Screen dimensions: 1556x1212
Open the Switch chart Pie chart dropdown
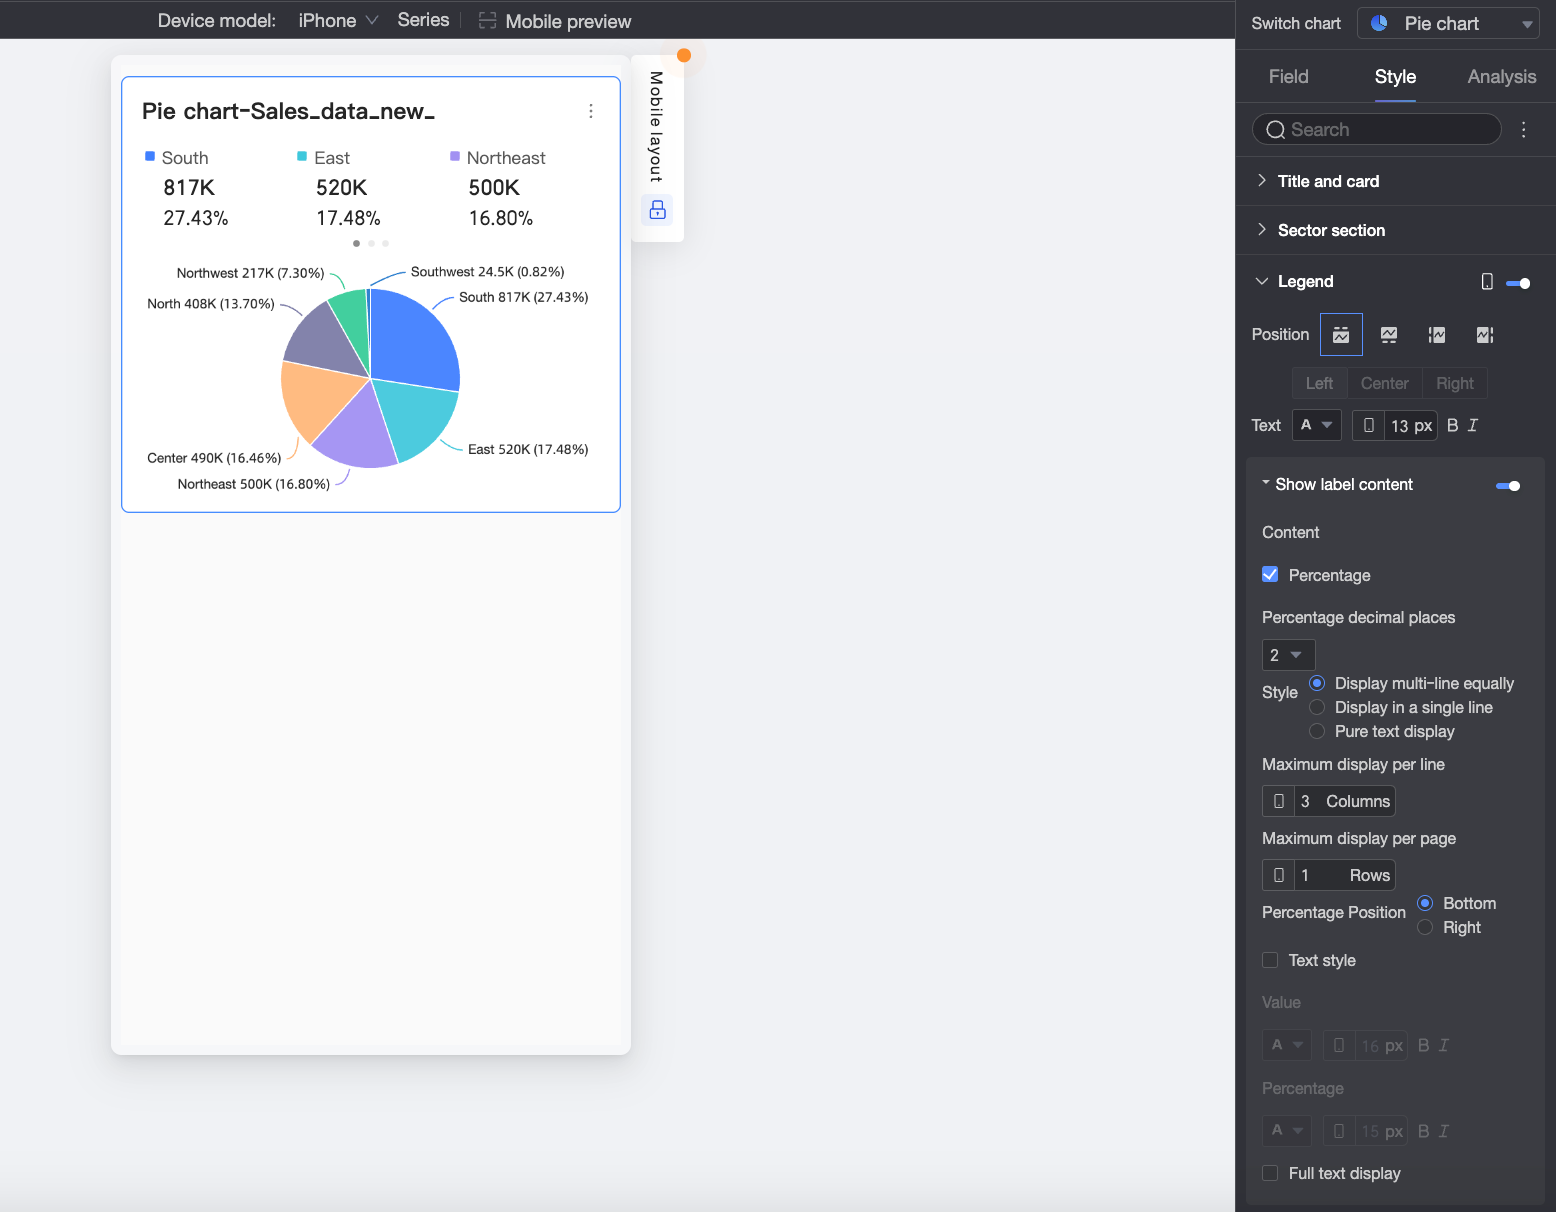click(x=1448, y=23)
